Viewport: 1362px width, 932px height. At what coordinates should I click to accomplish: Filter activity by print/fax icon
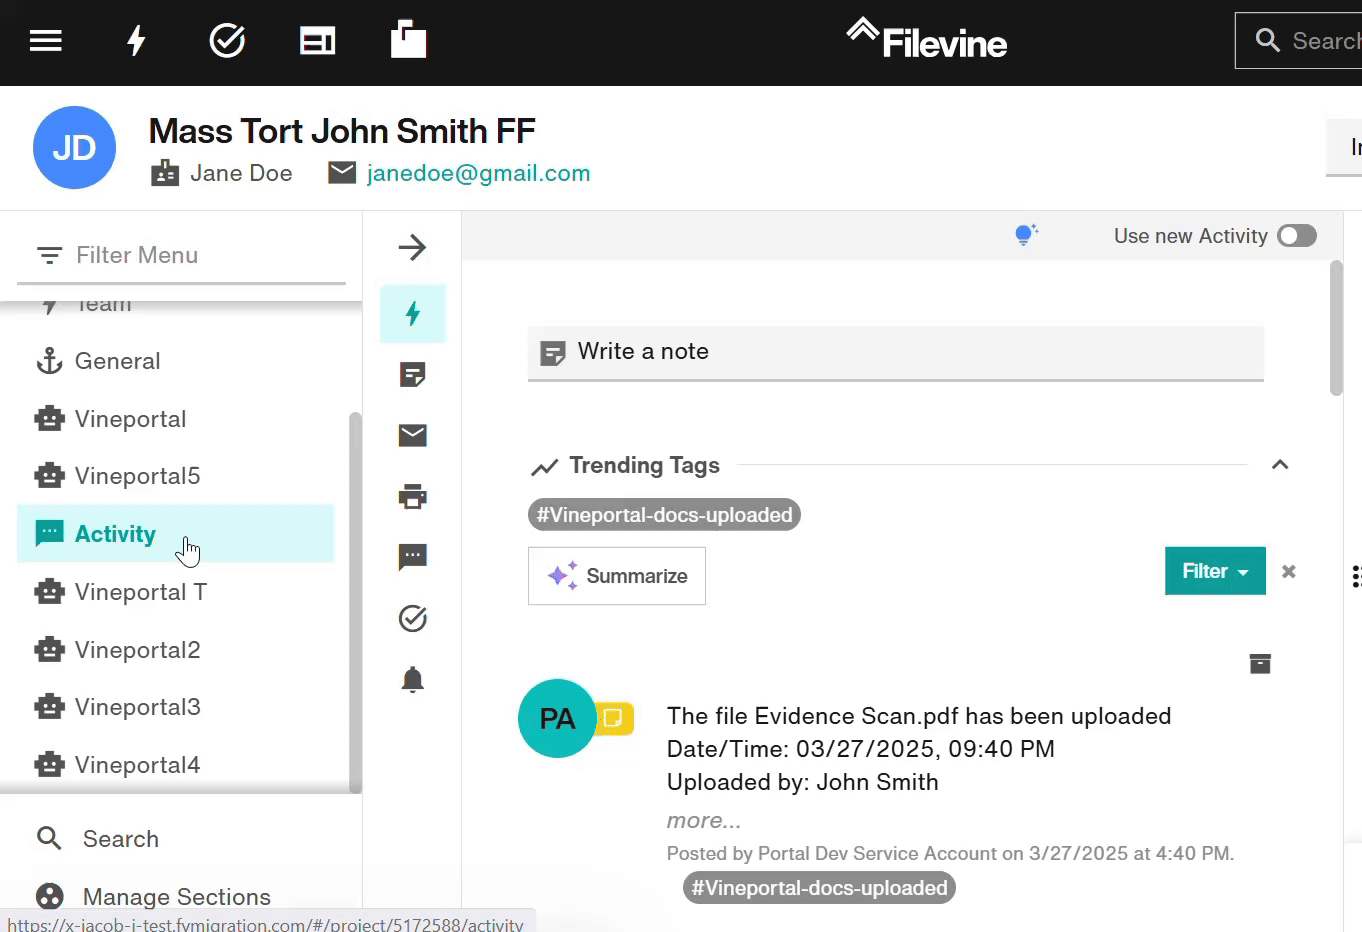(413, 496)
